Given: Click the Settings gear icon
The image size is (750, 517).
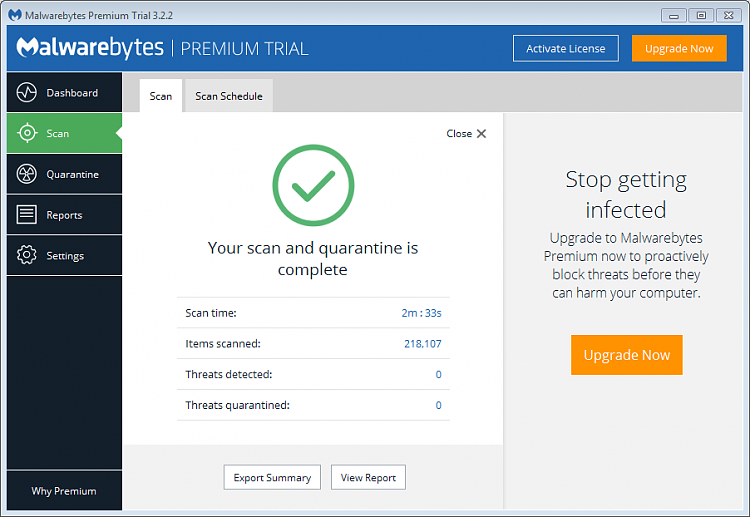Looking at the screenshot, I should (x=26, y=255).
